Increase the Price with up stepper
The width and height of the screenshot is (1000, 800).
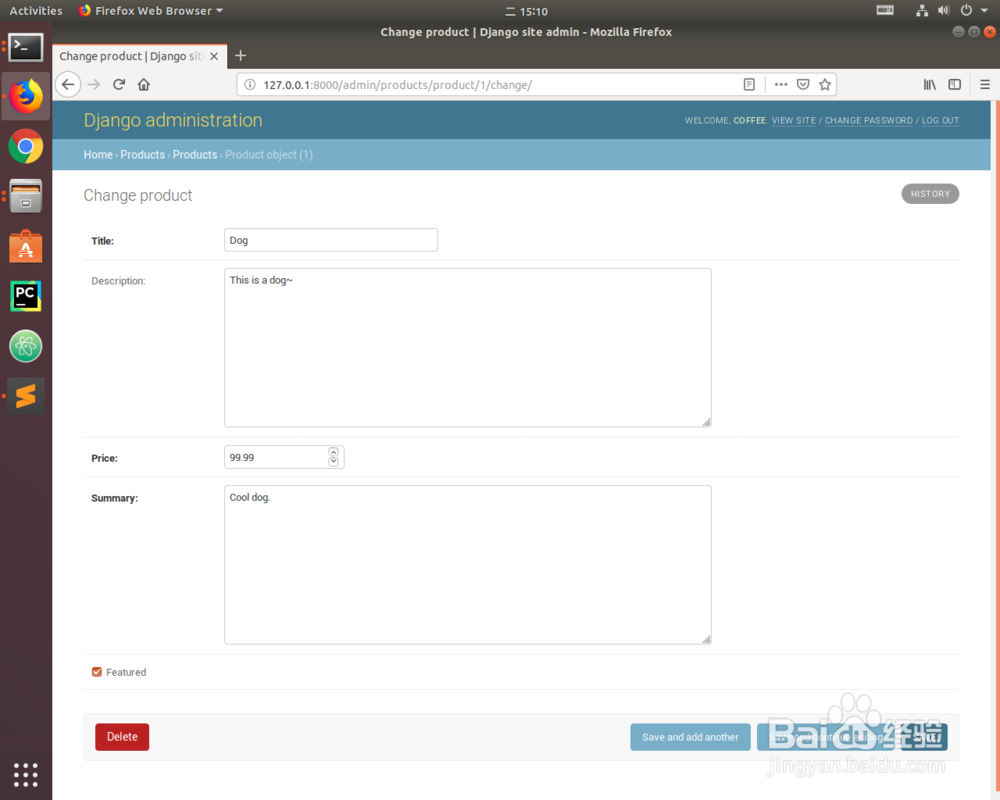click(334, 452)
